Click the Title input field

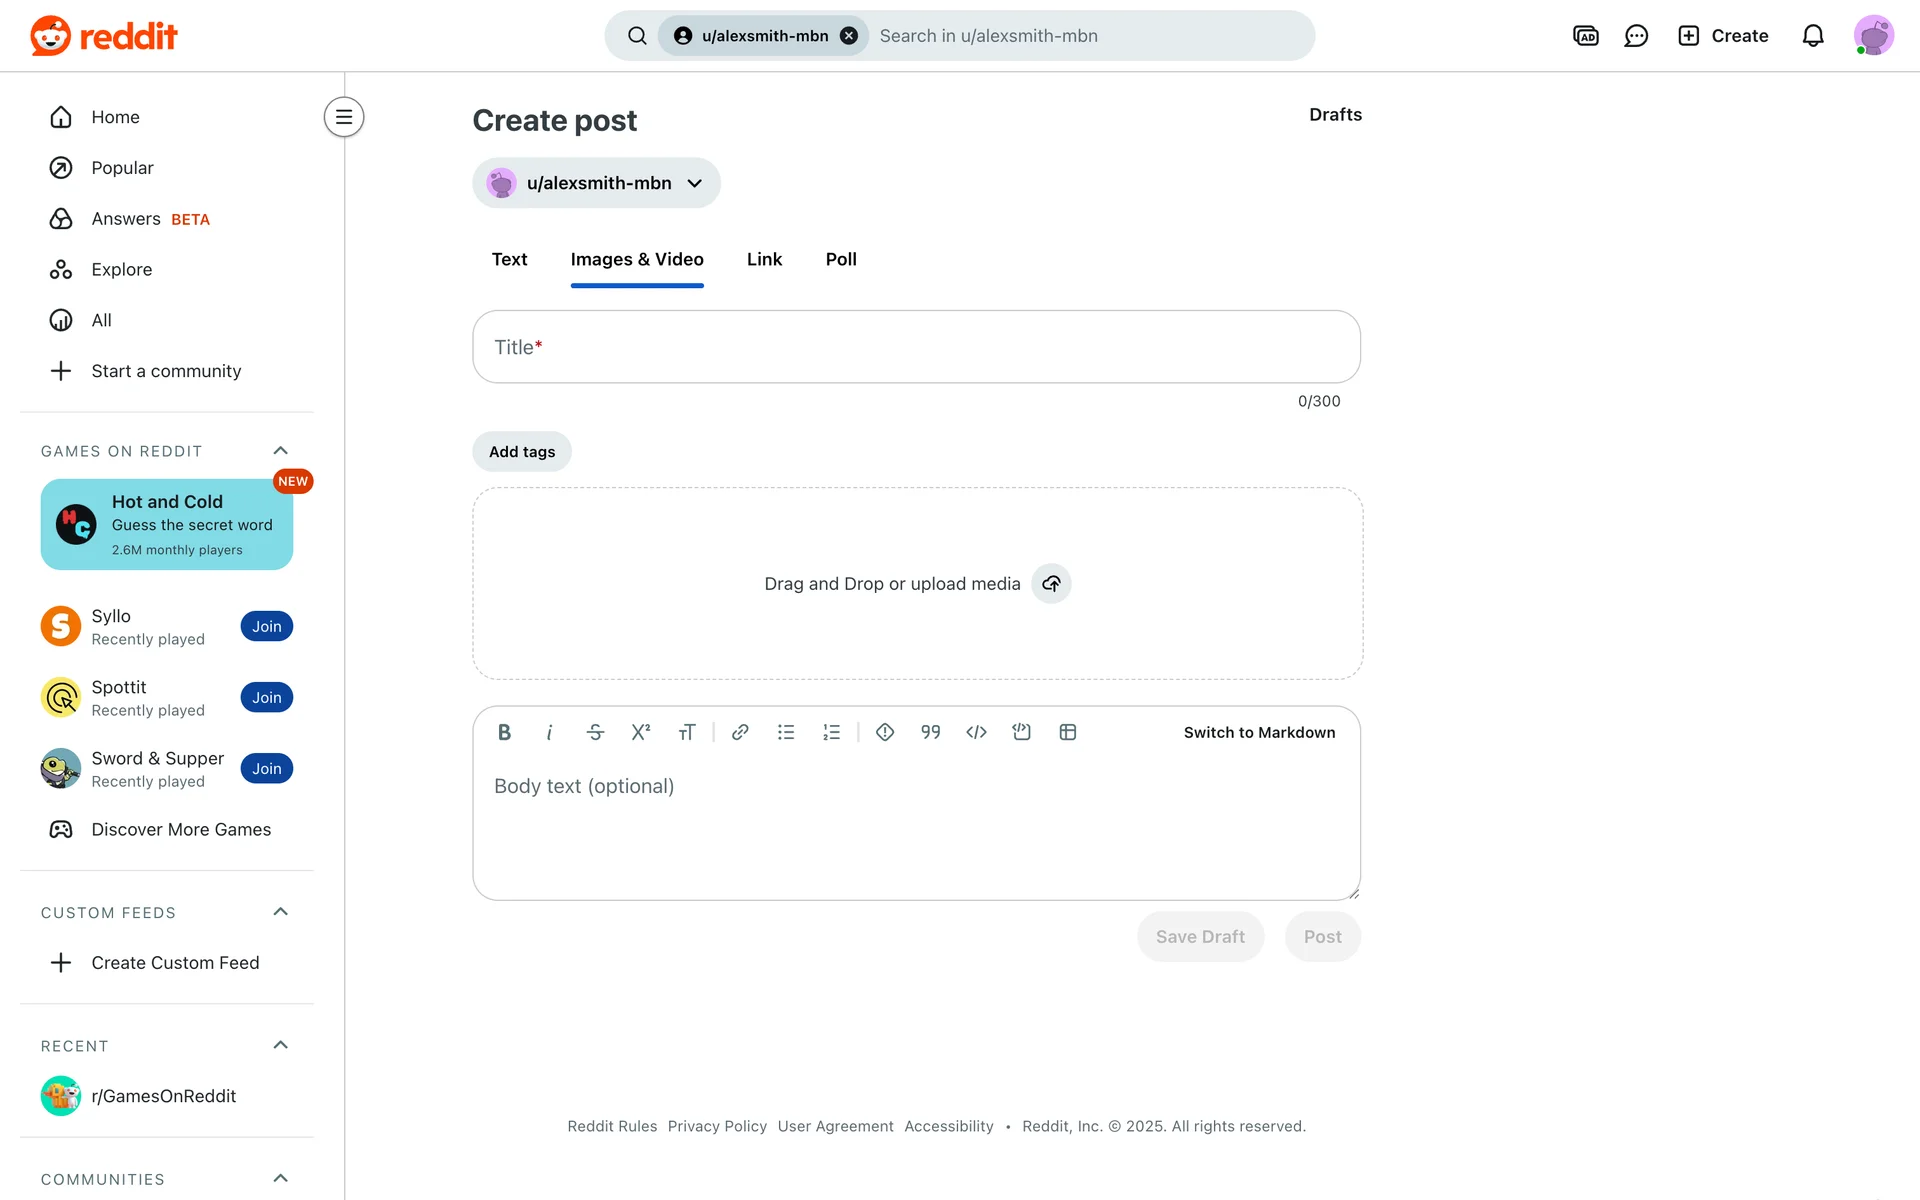click(x=916, y=347)
